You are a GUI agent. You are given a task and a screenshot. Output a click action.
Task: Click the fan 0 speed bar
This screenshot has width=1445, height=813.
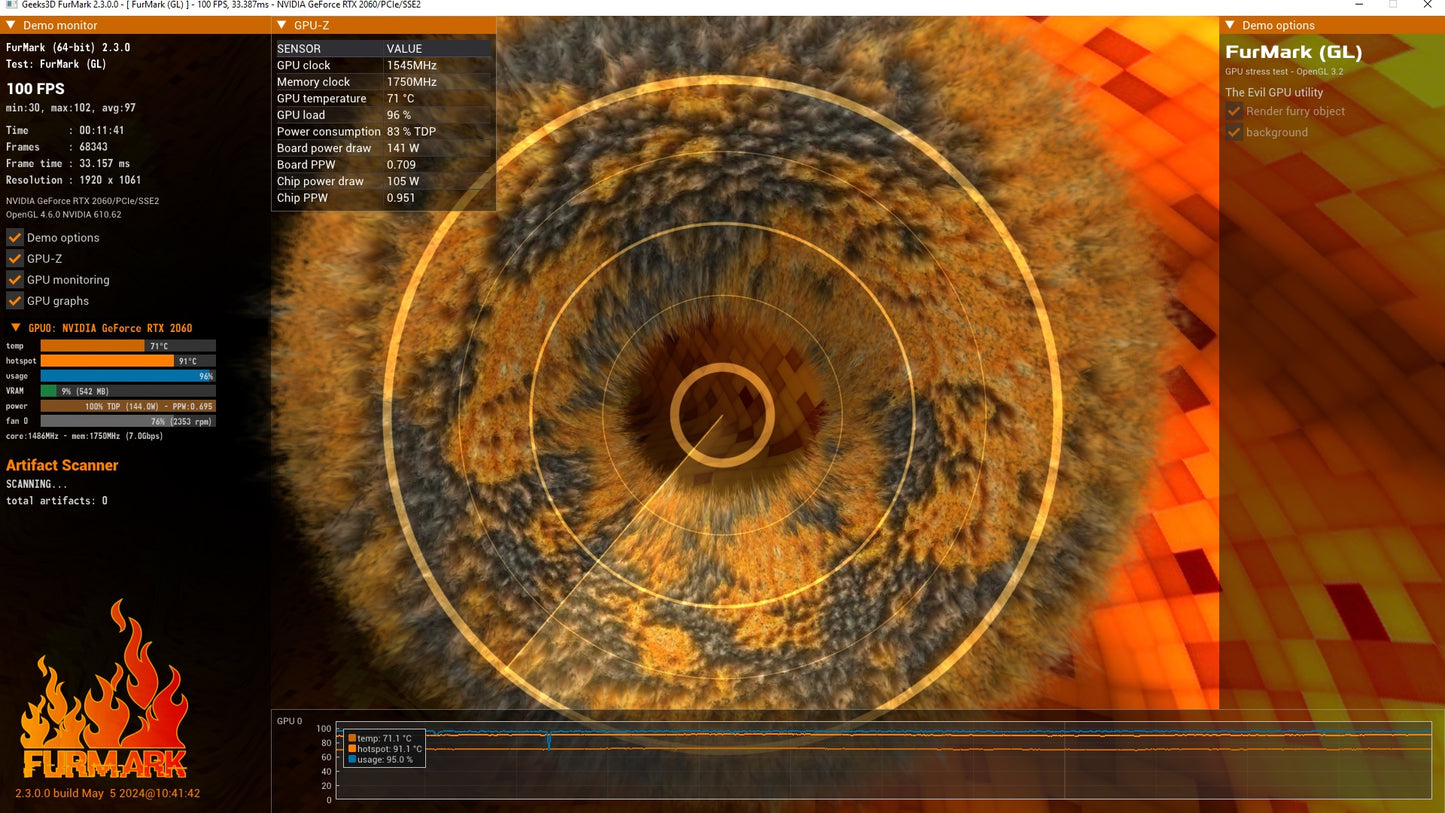[x=128, y=421]
